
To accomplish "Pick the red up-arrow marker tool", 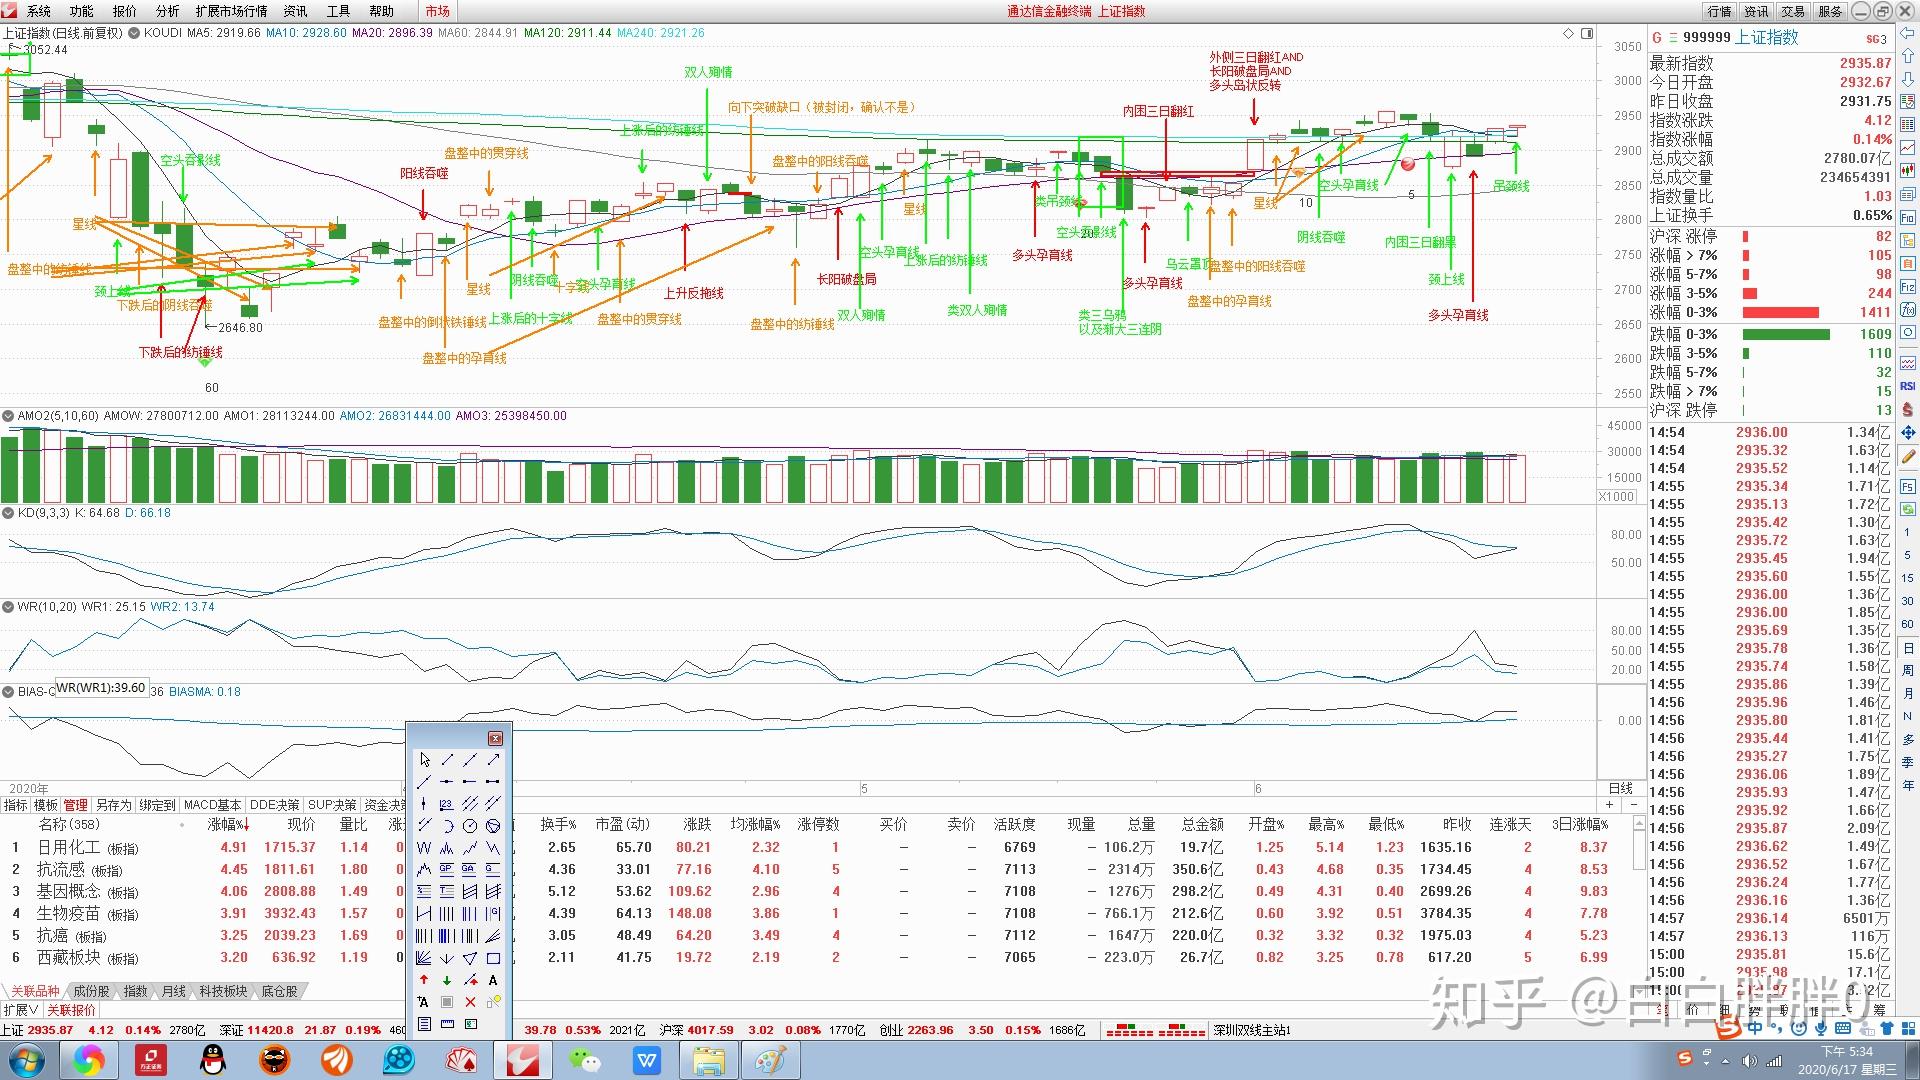I will [x=424, y=980].
